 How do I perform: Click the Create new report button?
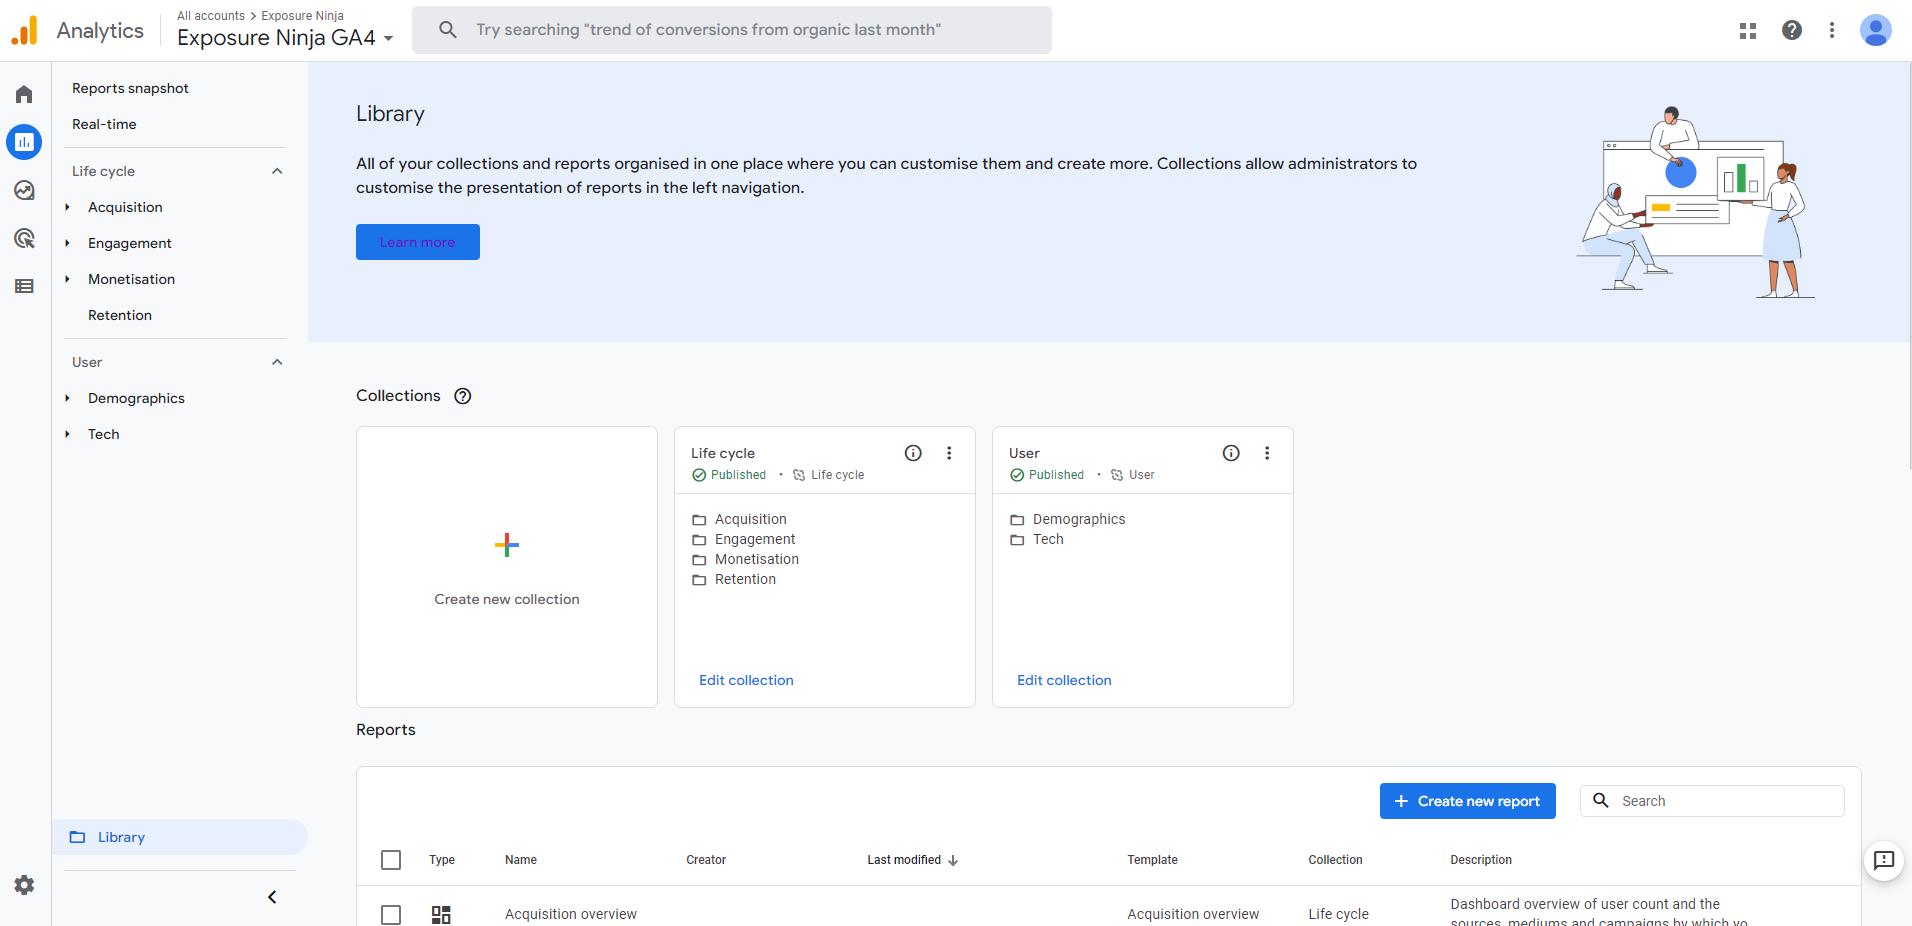pos(1467,801)
